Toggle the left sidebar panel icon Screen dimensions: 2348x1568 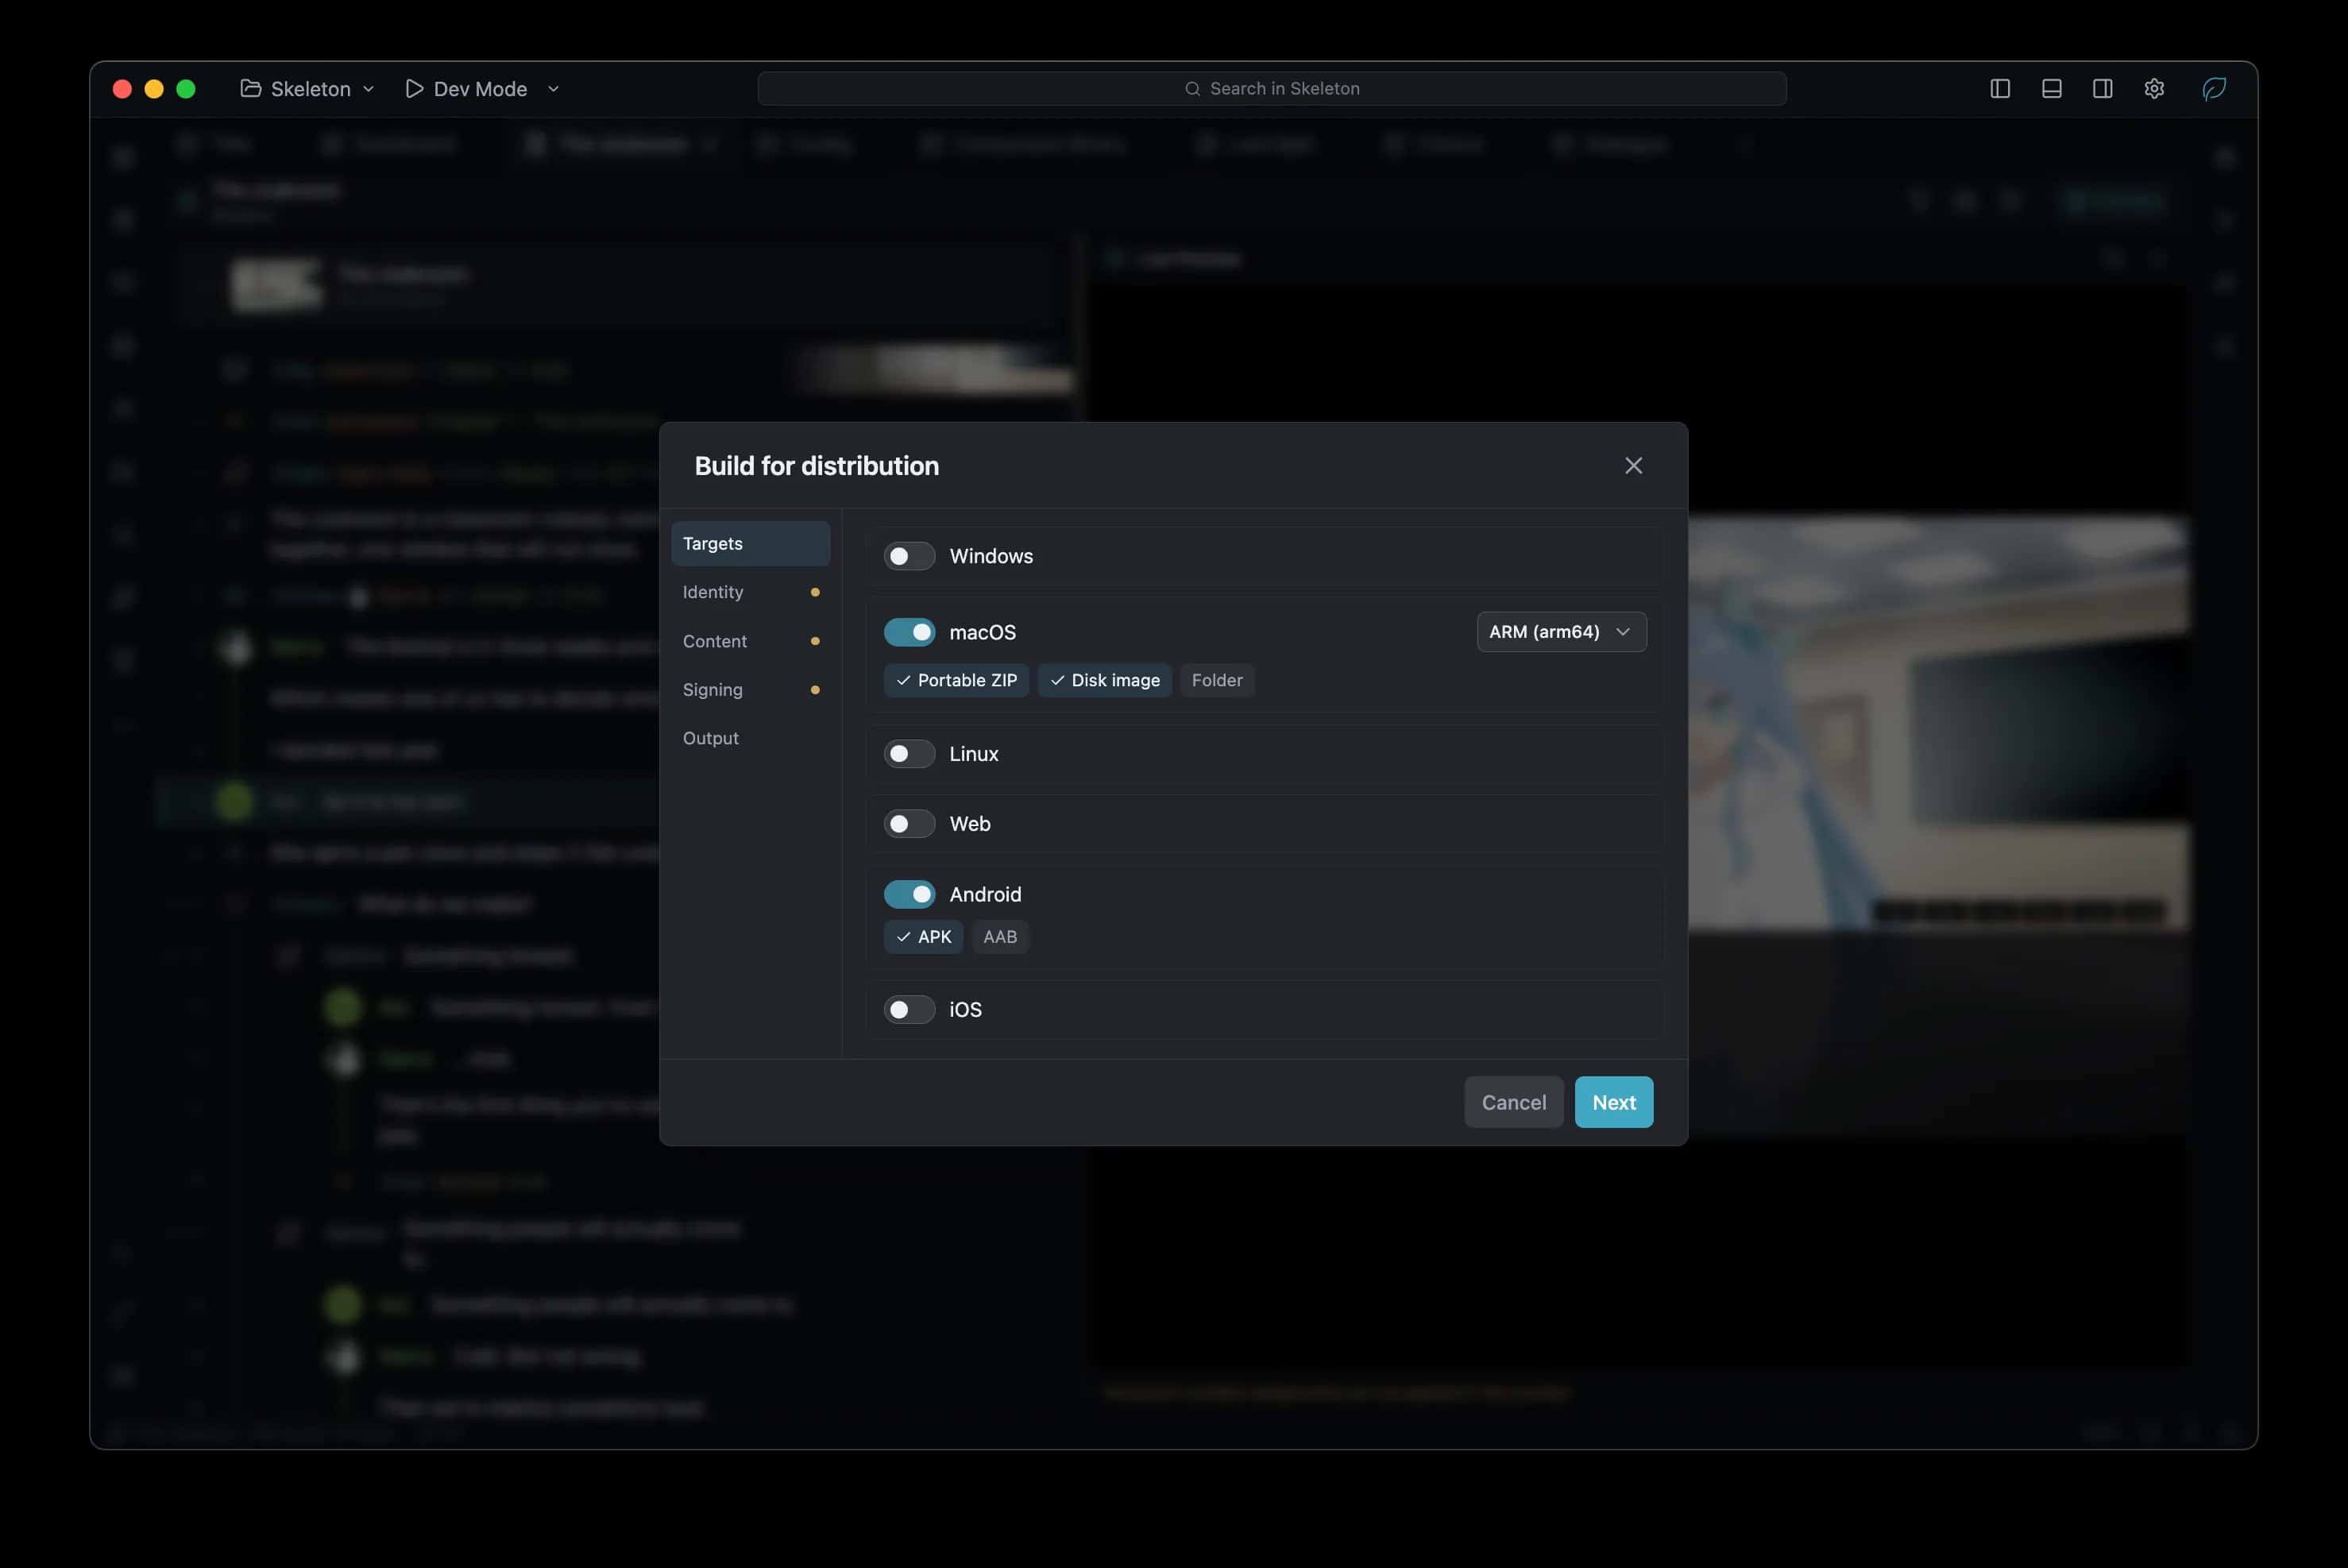[x=1999, y=89]
